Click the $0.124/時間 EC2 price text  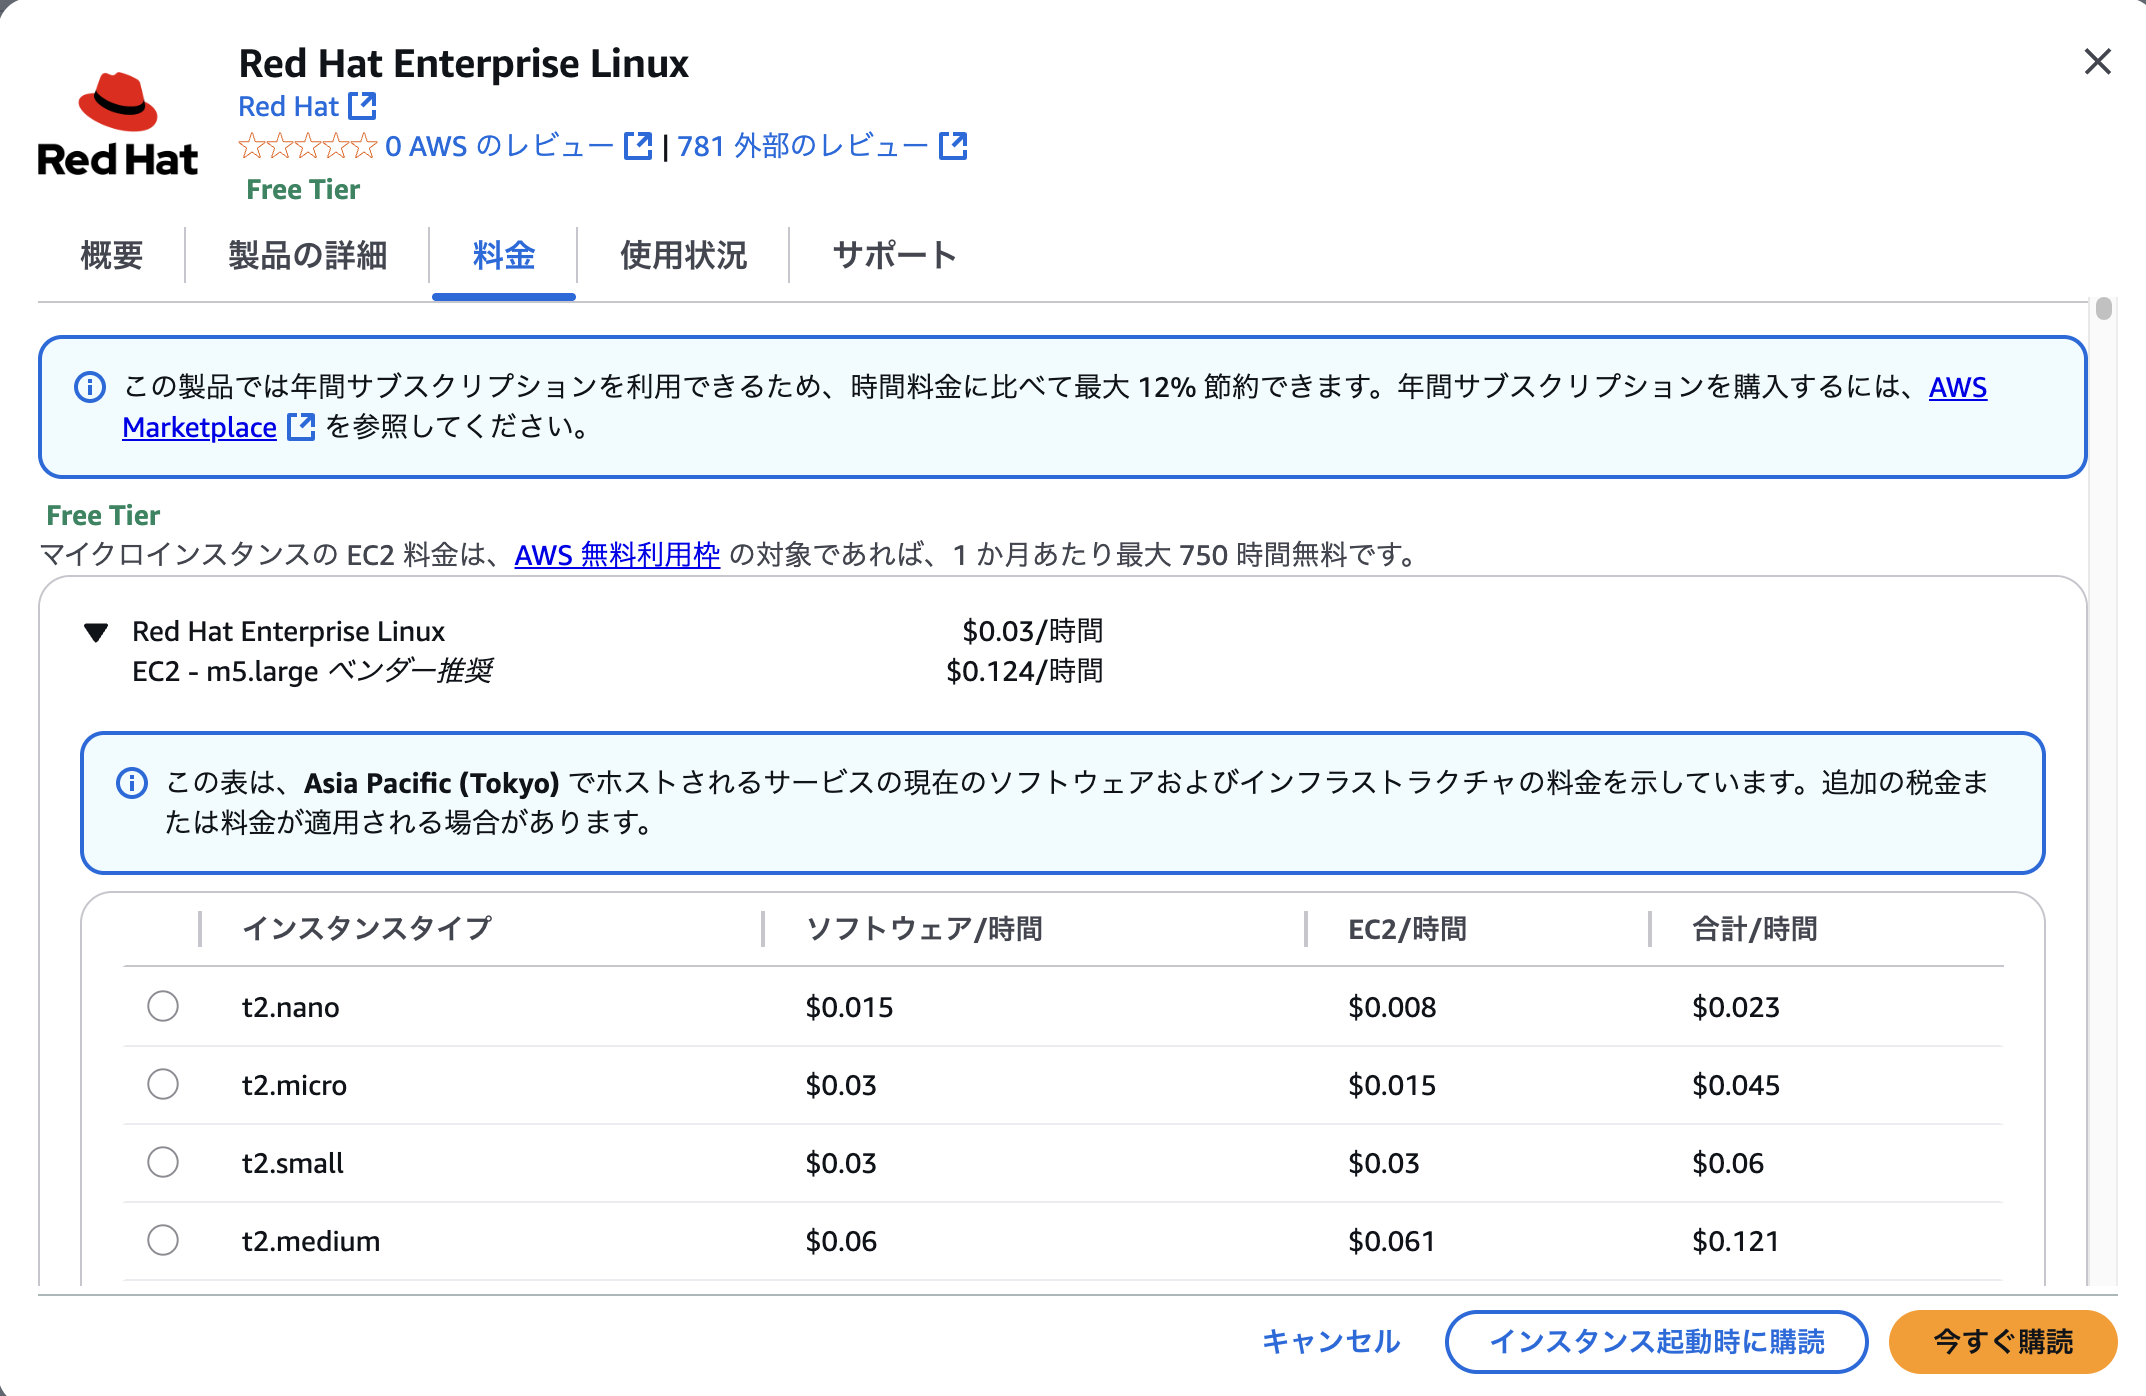1025,671
